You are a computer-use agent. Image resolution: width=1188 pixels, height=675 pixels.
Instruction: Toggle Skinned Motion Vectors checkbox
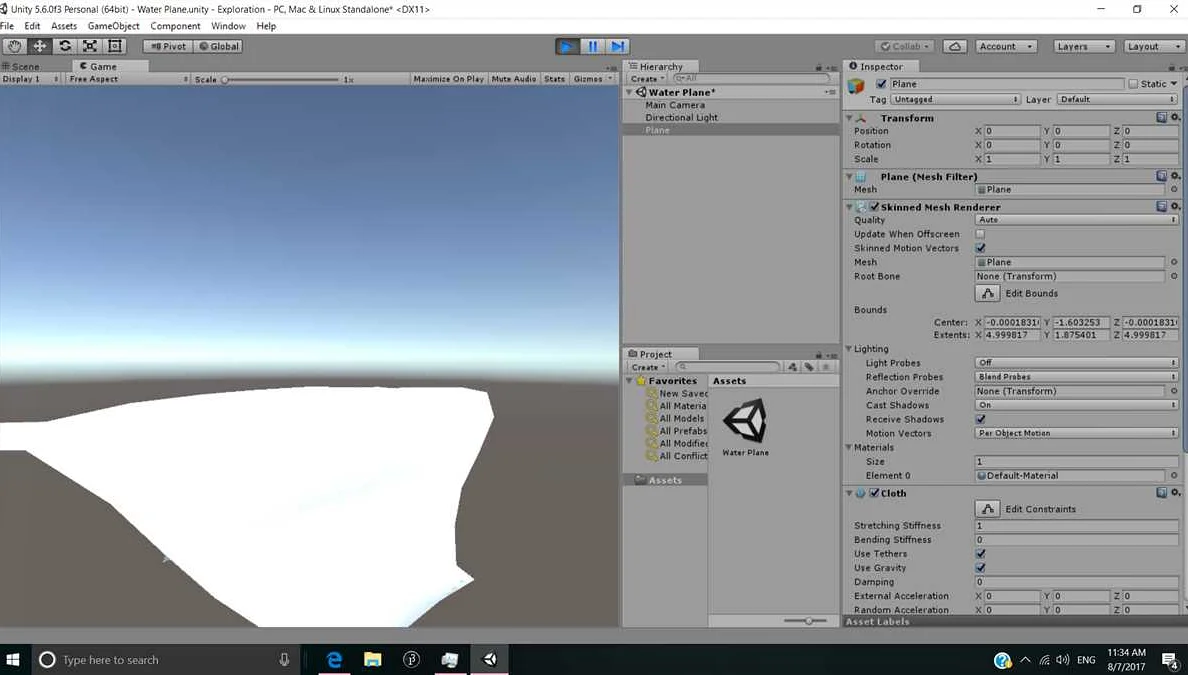tap(980, 248)
